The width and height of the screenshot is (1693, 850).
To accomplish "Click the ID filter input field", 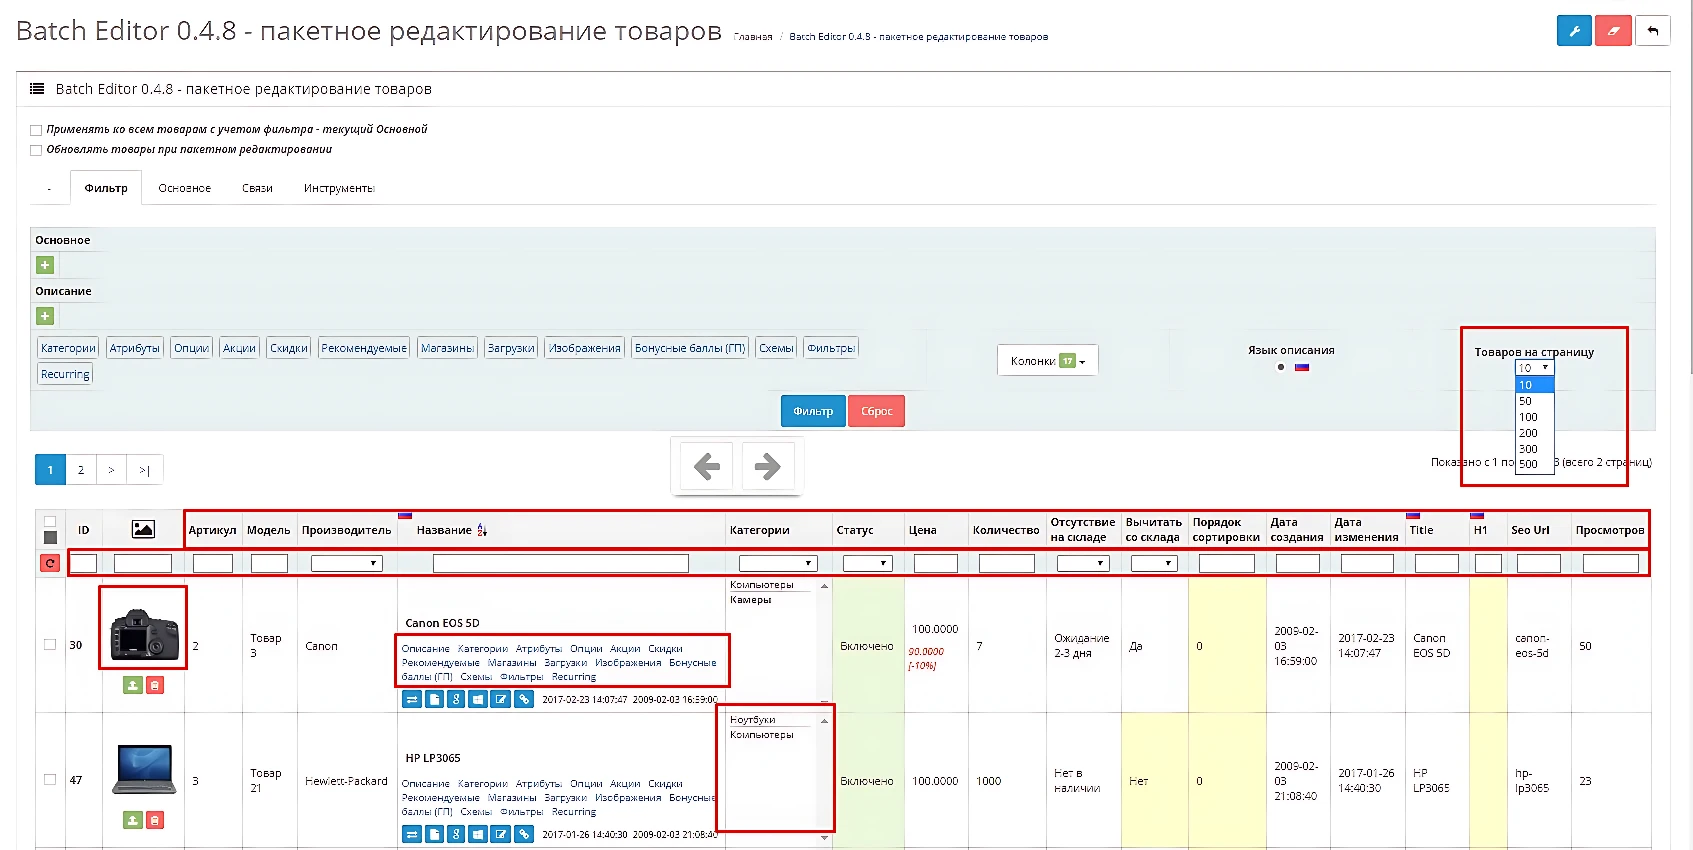I will pyautogui.click(x=83, y=564).
